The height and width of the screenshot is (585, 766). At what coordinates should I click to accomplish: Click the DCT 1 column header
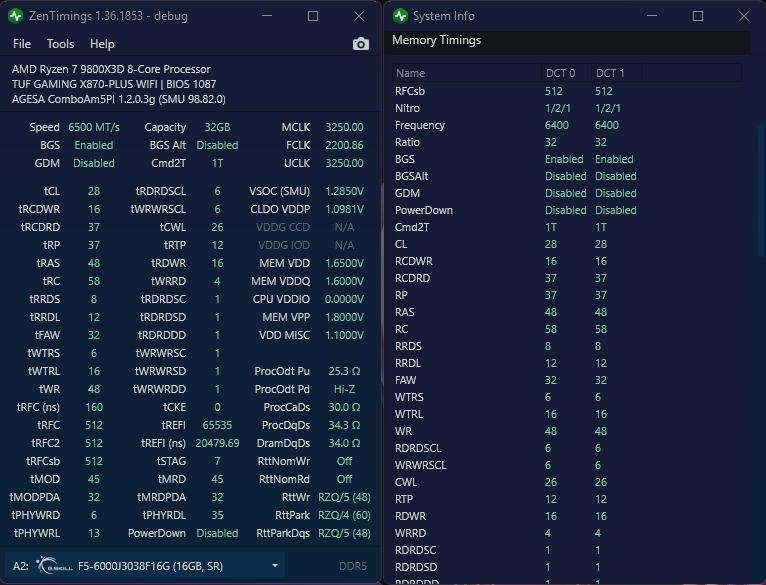pos(616,73)
